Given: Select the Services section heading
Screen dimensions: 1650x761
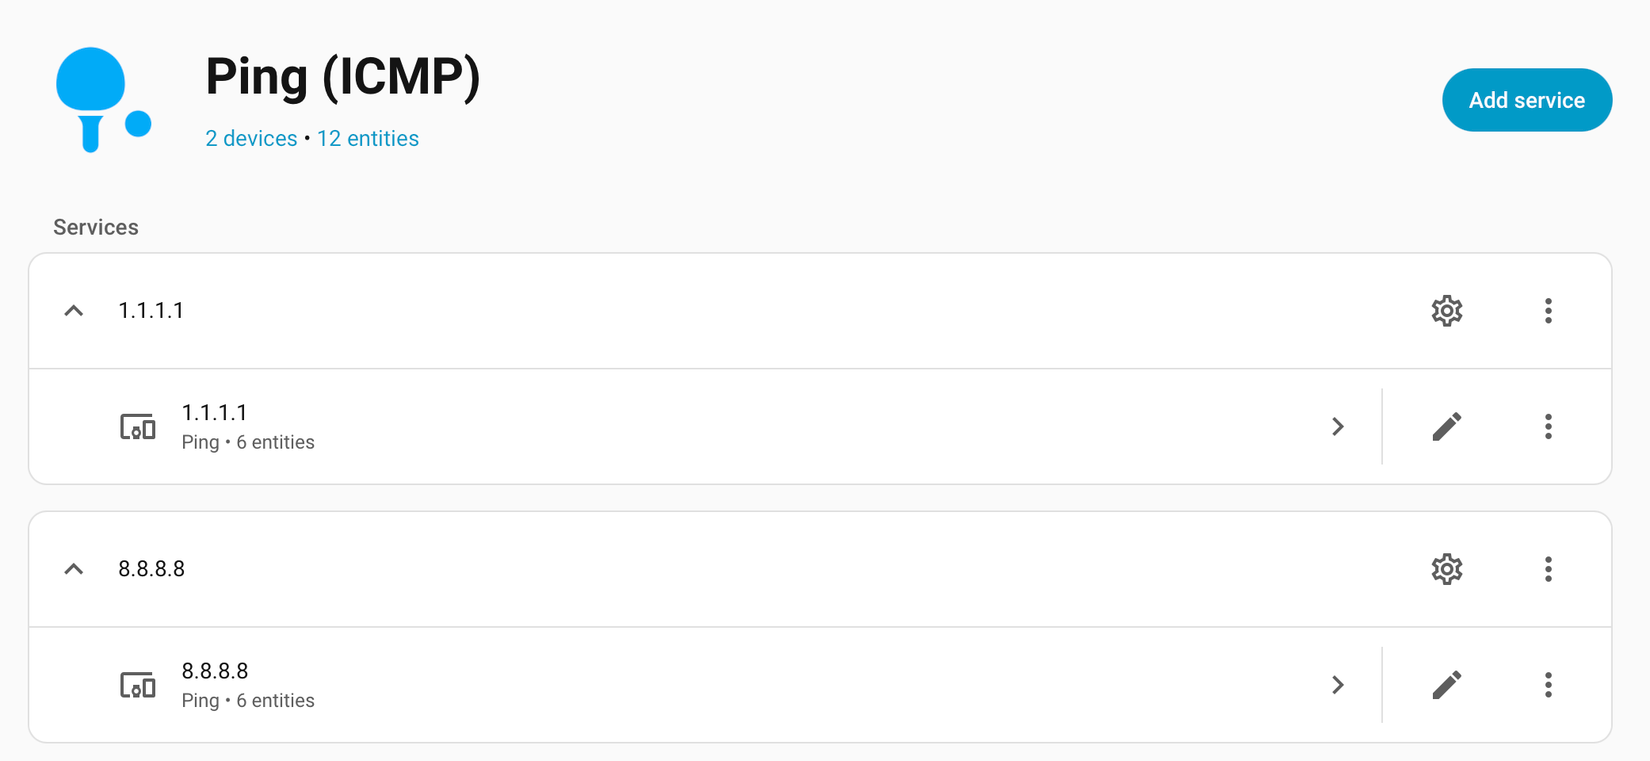Looking at the screenshot, I should click(95, 227).
